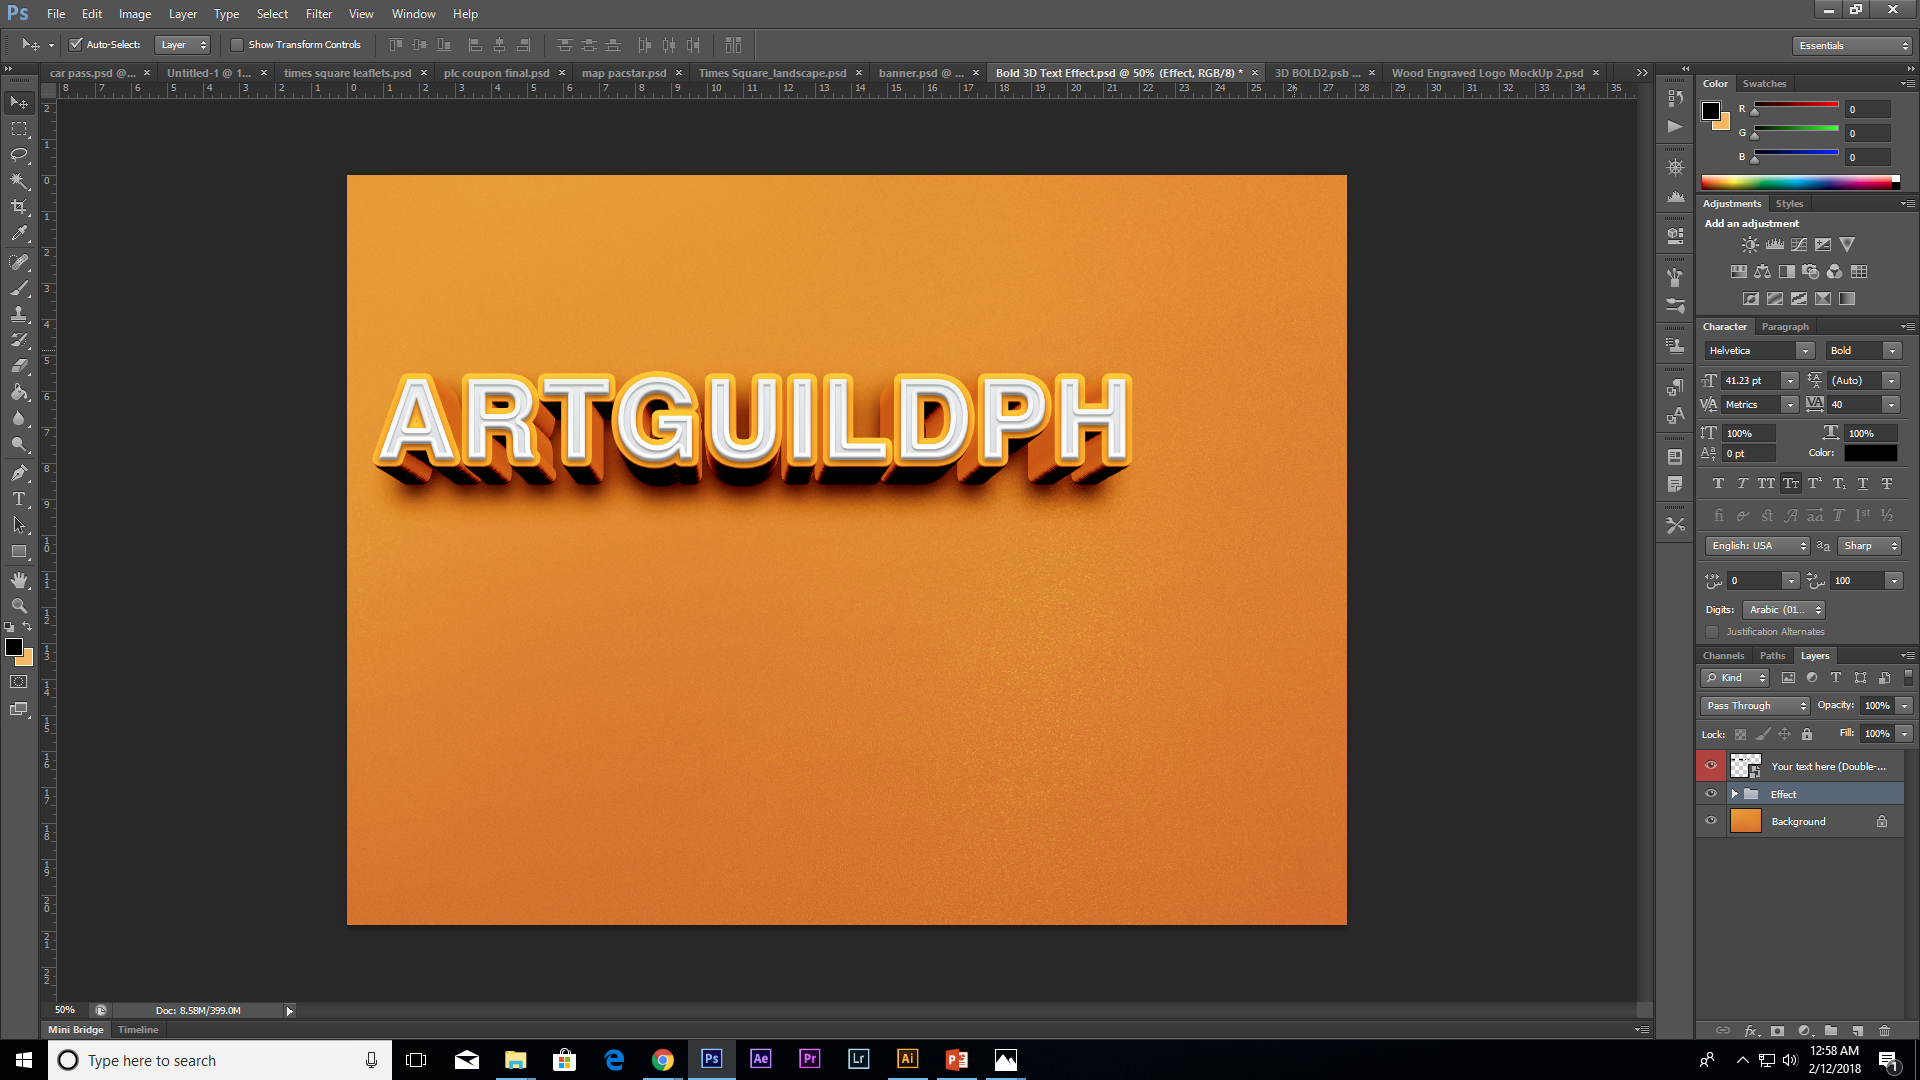
Task: Switch to the Channels panel tab
Action: (1723, 656)
